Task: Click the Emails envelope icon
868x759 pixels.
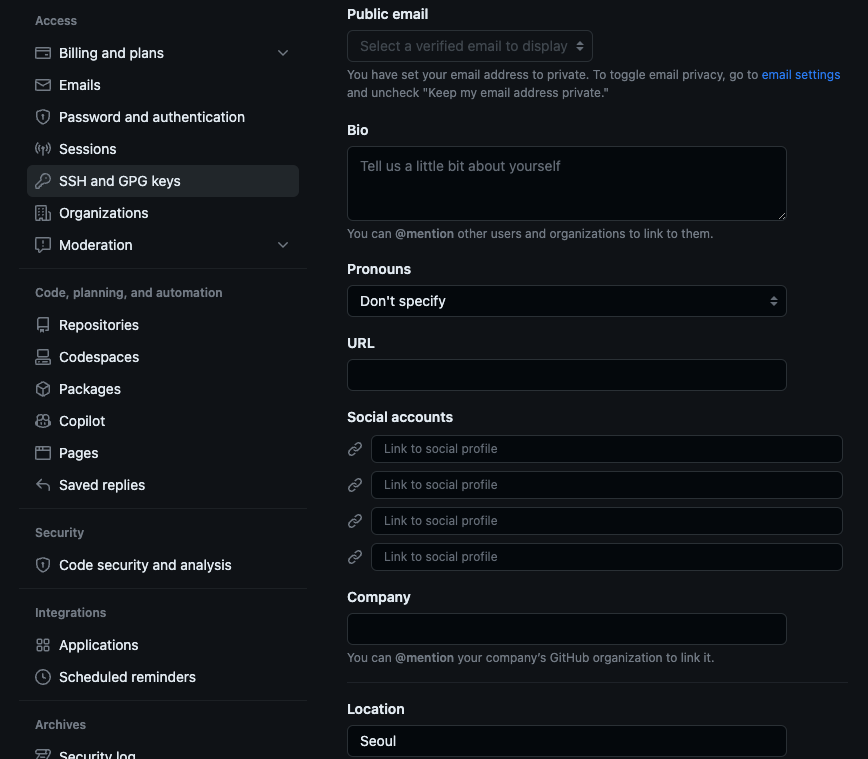Action: [x=43, y=85]
